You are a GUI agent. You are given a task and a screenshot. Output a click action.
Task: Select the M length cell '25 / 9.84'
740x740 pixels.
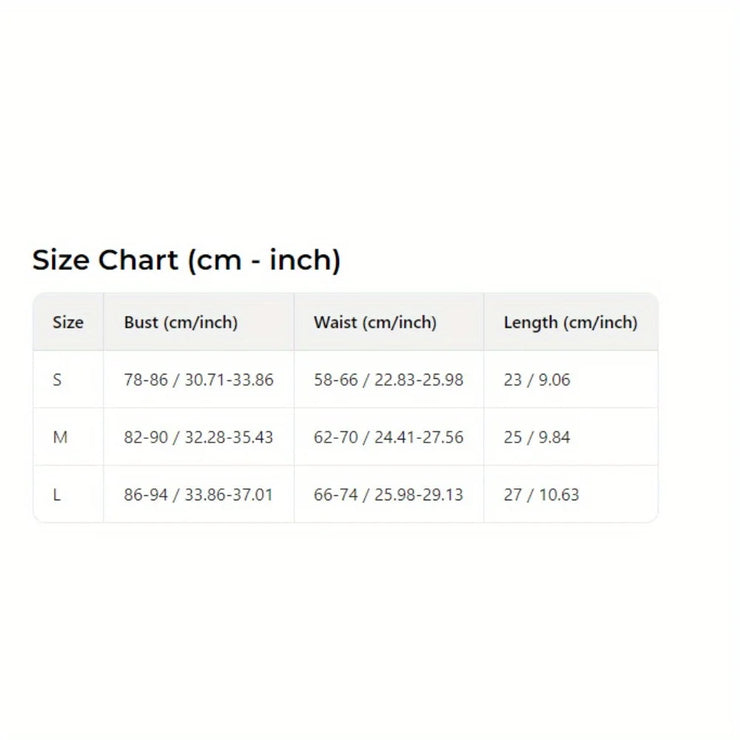click(537, 437)
